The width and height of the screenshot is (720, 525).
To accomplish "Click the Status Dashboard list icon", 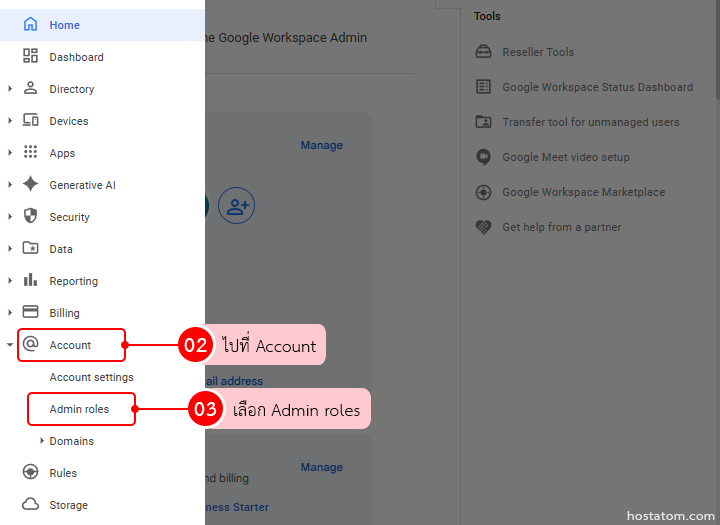I will click(x=483, y=86).
